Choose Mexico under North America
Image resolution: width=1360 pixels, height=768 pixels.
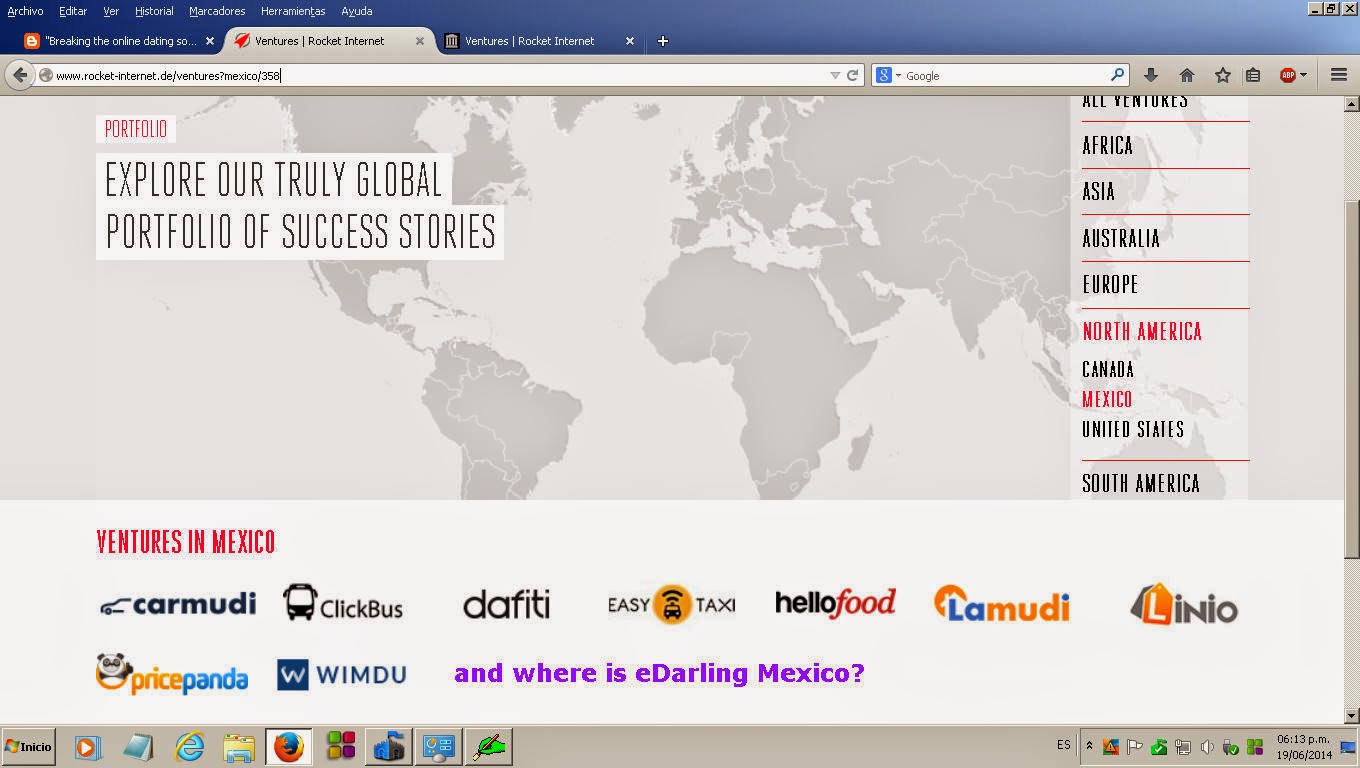click(1107, 400)
